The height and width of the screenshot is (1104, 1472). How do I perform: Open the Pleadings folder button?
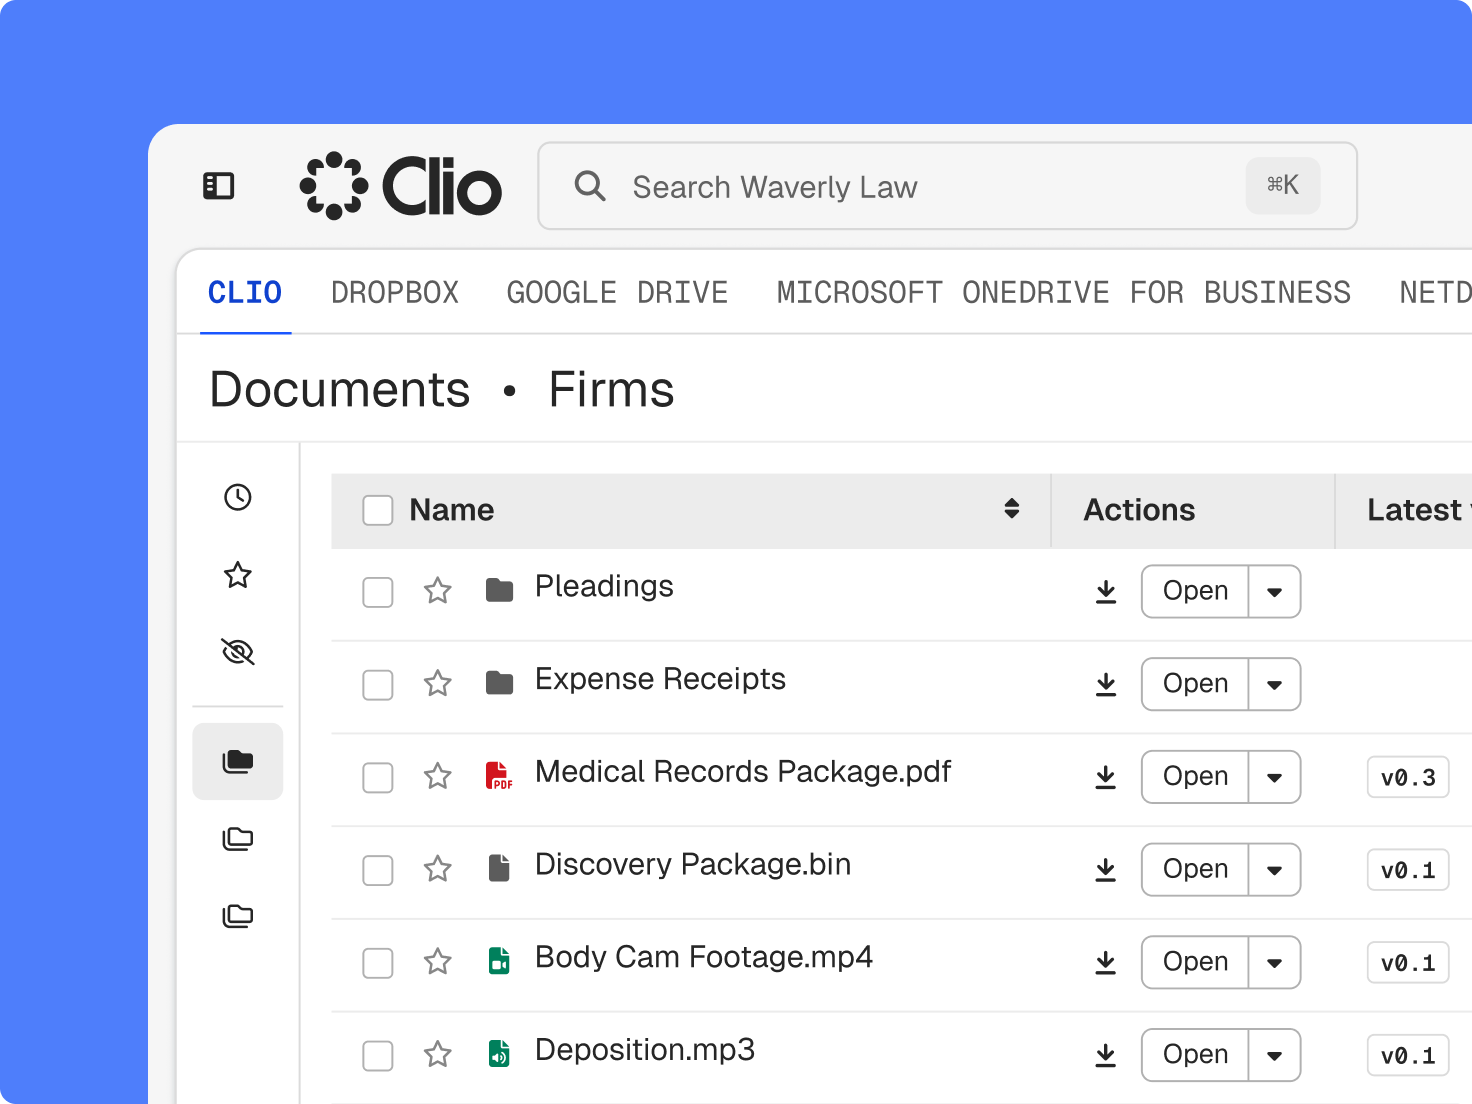tap(1195, 592)
